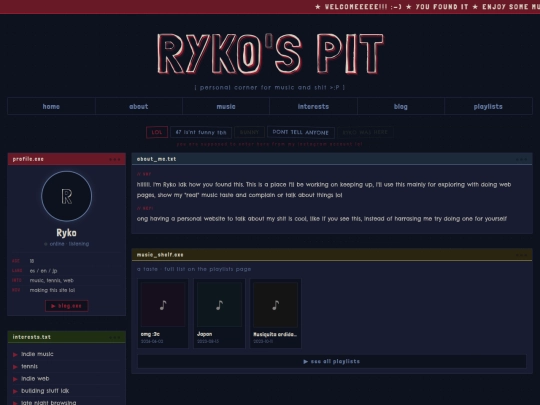This screenshot has width=540, height=405.
Task: Click the red arrow beside 'indie music'
Action: [15, 354]
